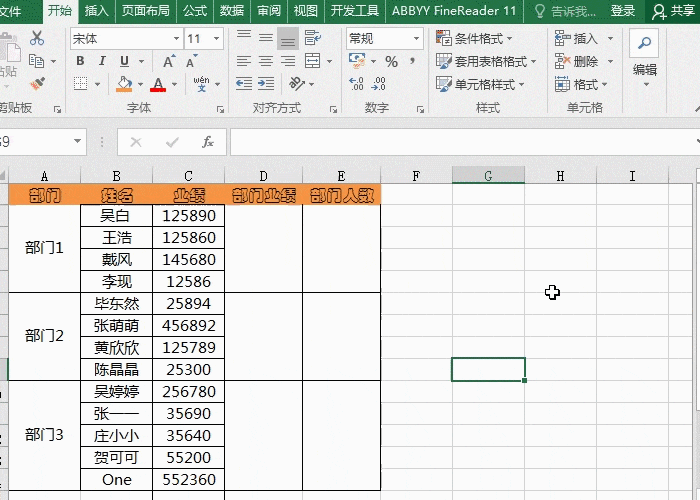
Task: Click the Format Painter brush icon
Action: point(37,85)
